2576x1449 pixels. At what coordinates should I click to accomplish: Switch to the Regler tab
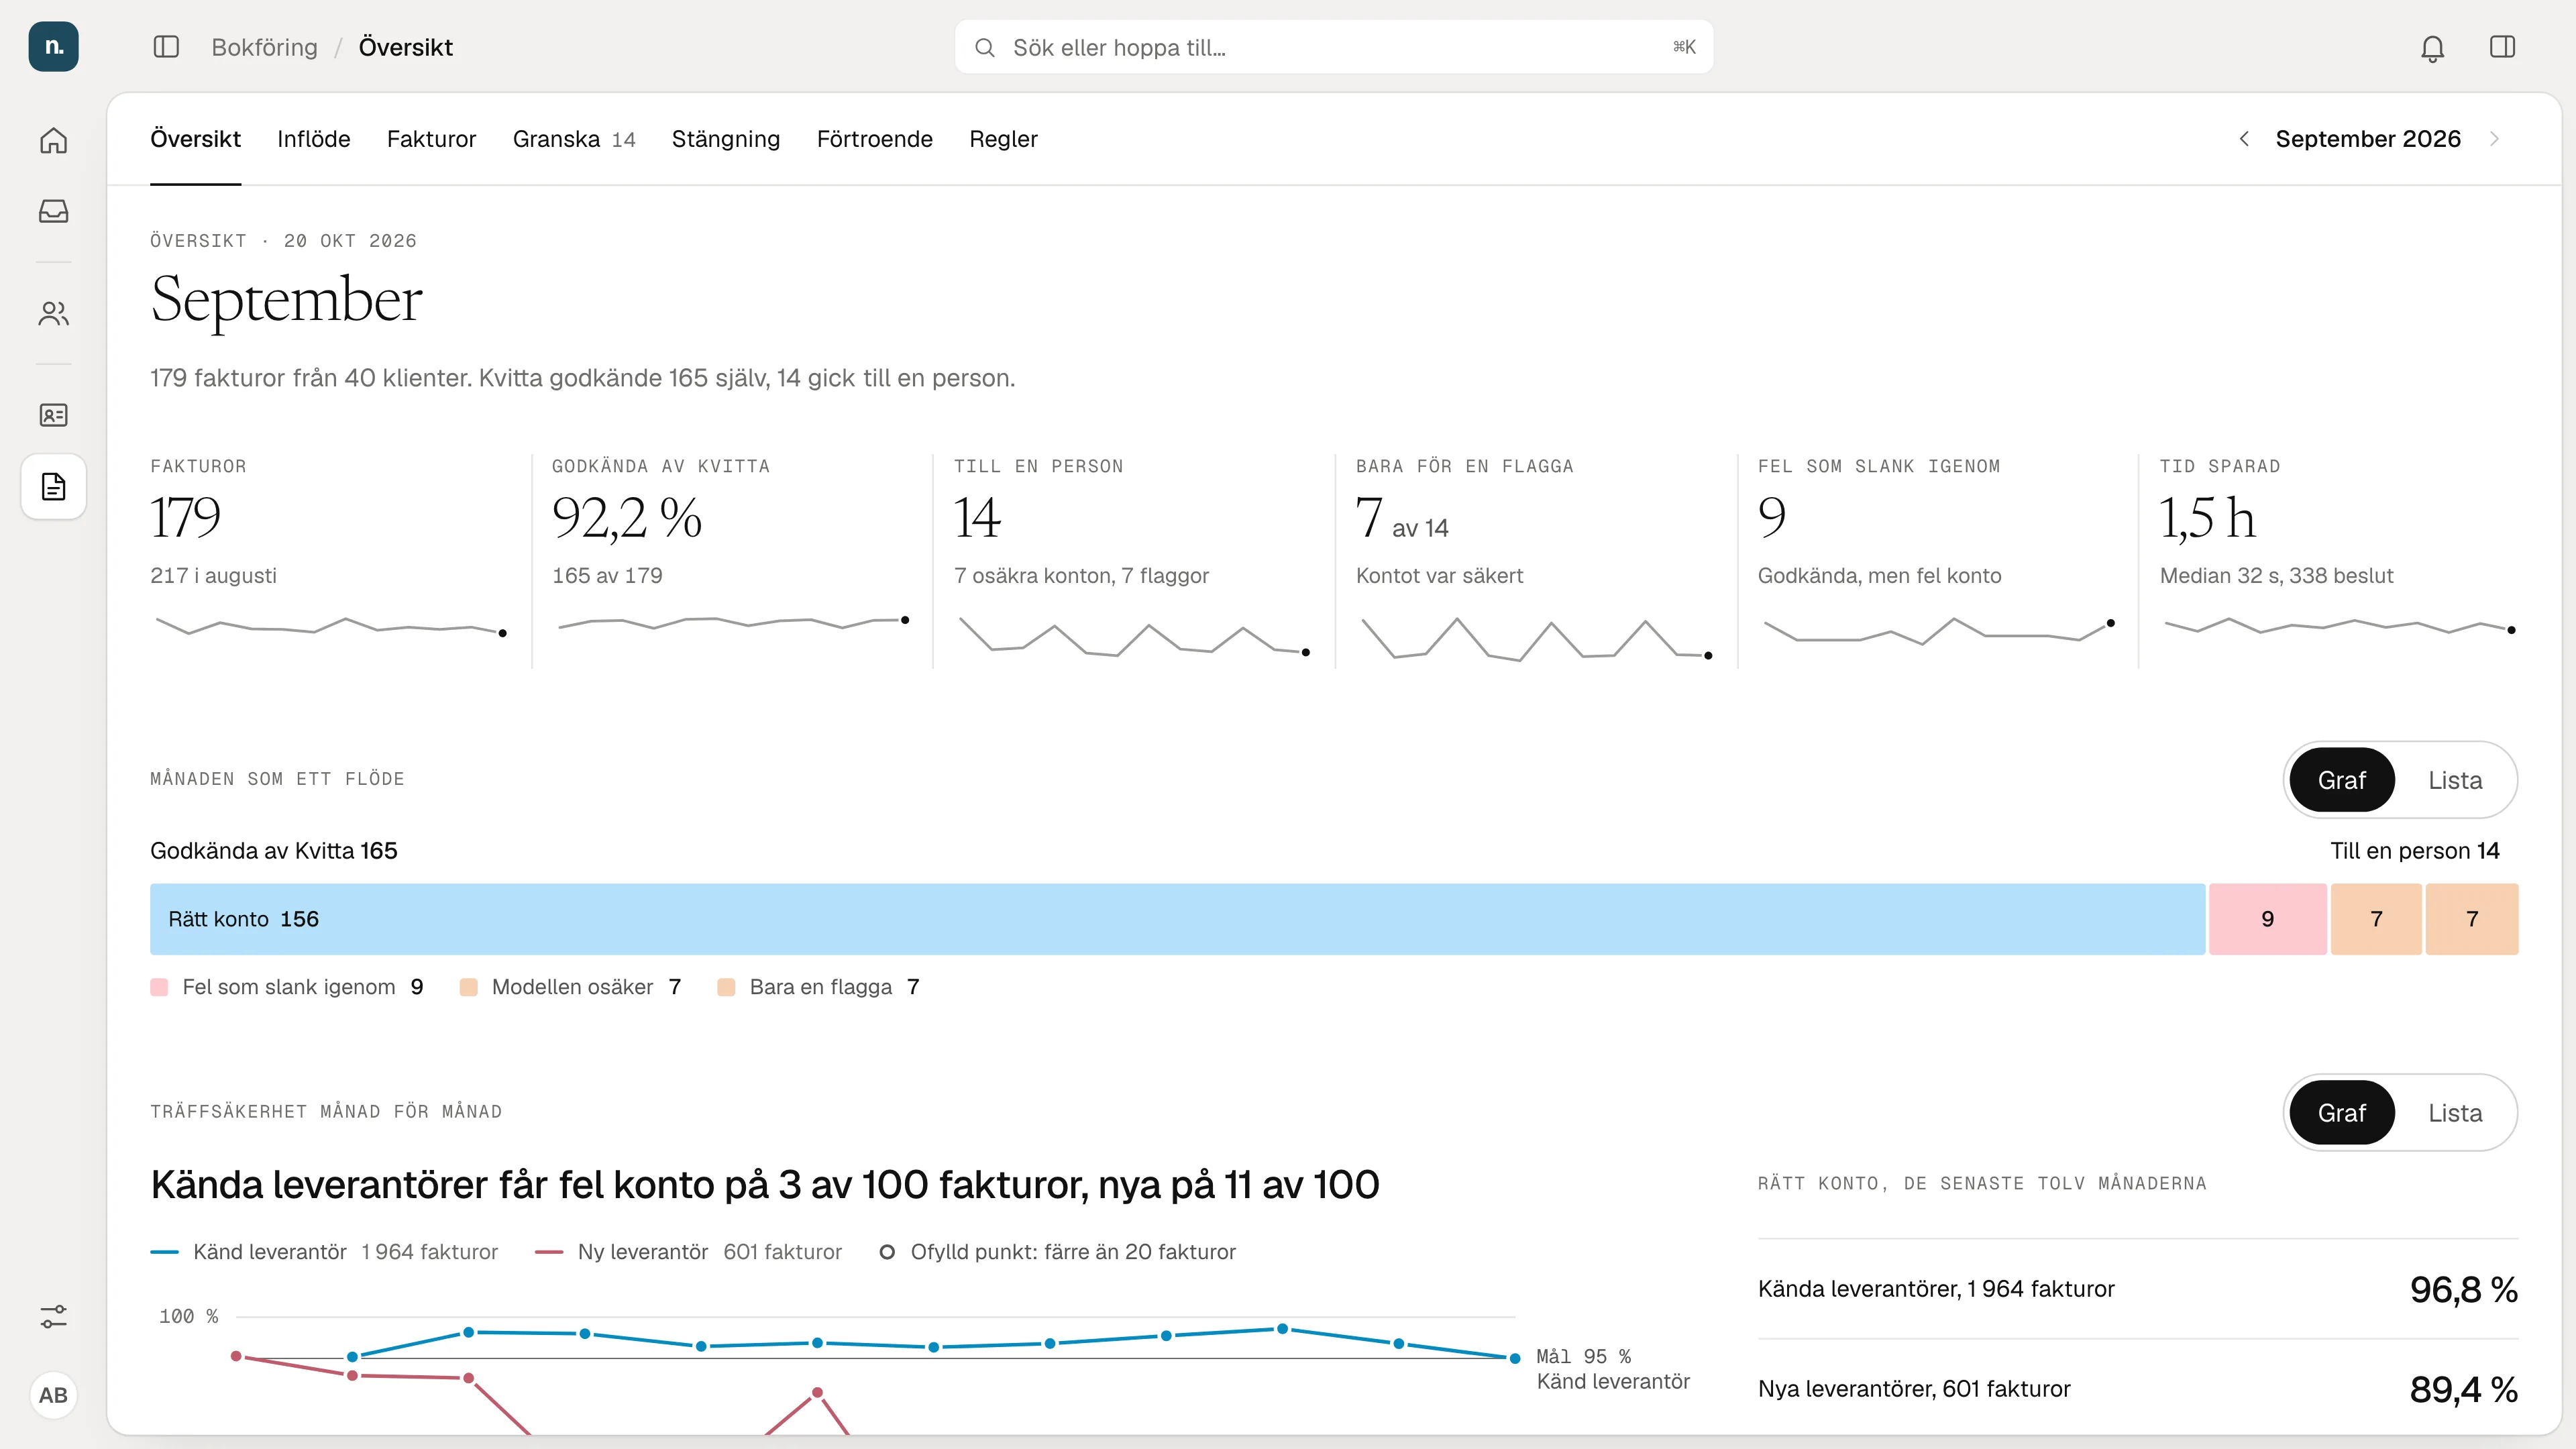[1003, 139]
